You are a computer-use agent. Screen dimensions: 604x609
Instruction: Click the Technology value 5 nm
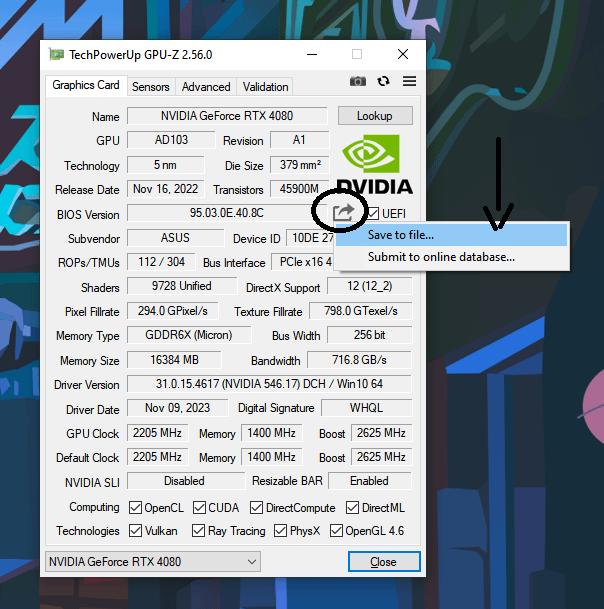(165, 165)
